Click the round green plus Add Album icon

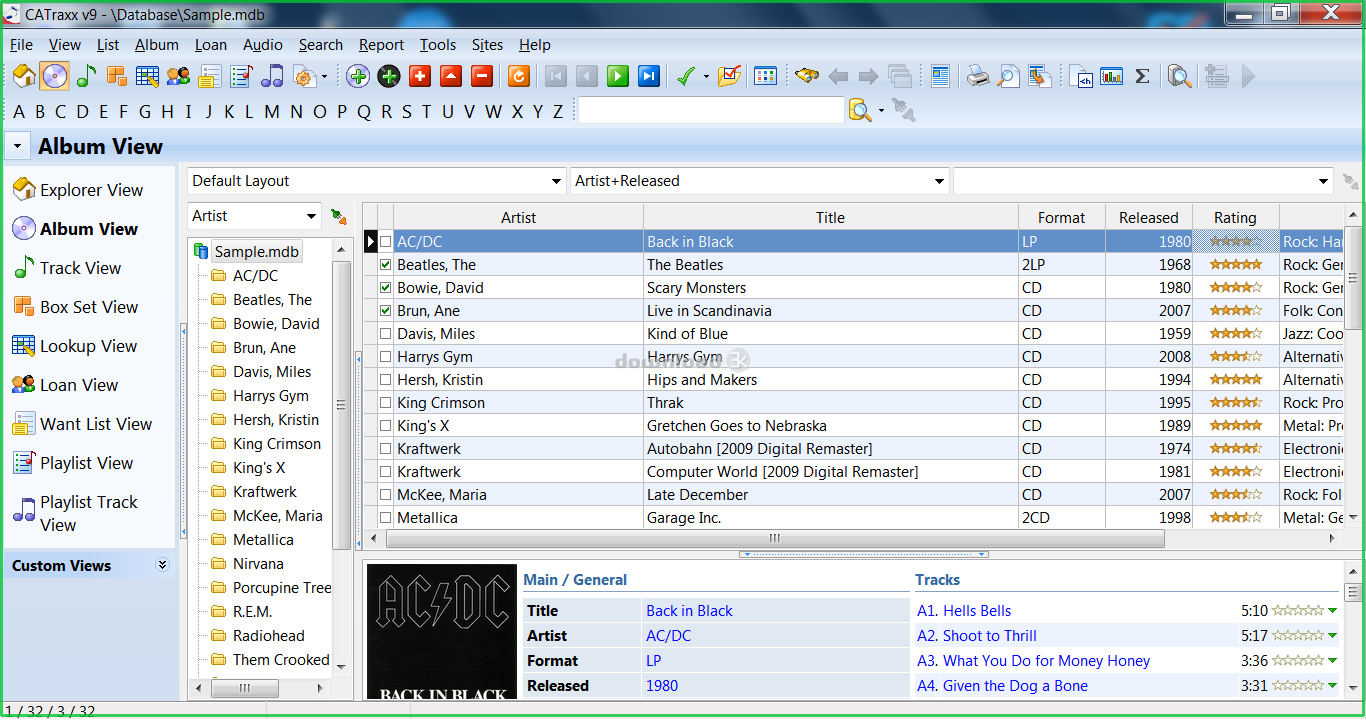[358, 76]
